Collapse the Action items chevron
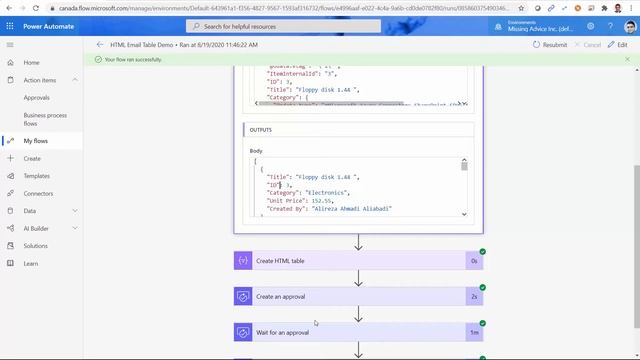The height and width of the screenshot is (360, 640). (75, 80)
